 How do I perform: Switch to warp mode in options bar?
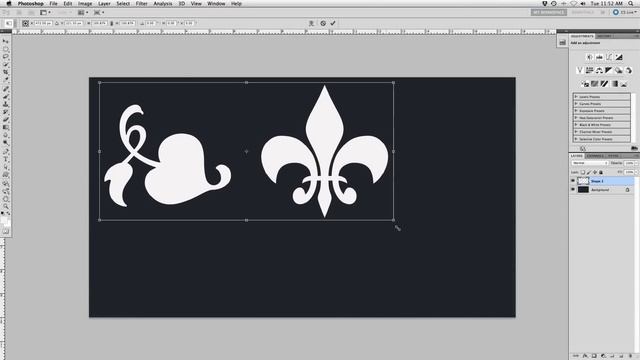coord(311,23)
